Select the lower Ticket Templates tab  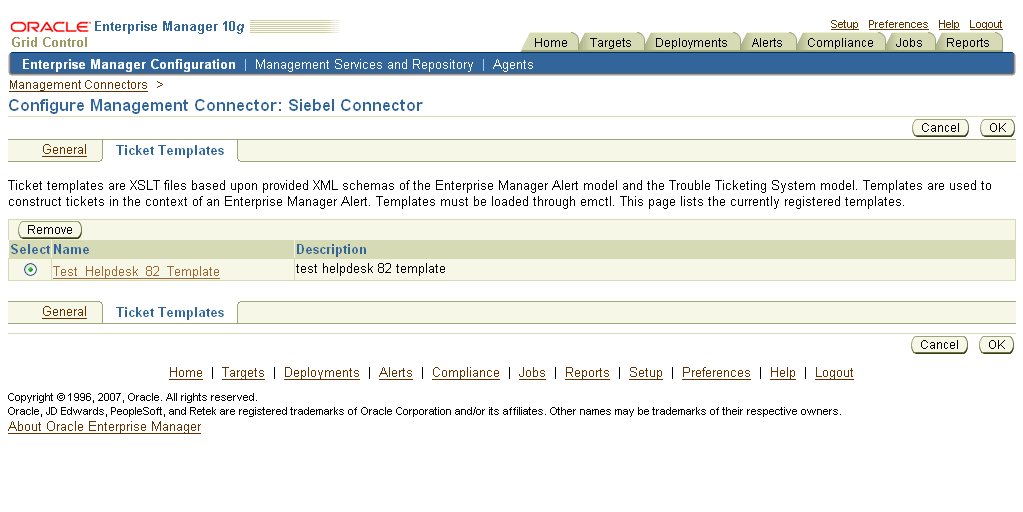[170, 312]
